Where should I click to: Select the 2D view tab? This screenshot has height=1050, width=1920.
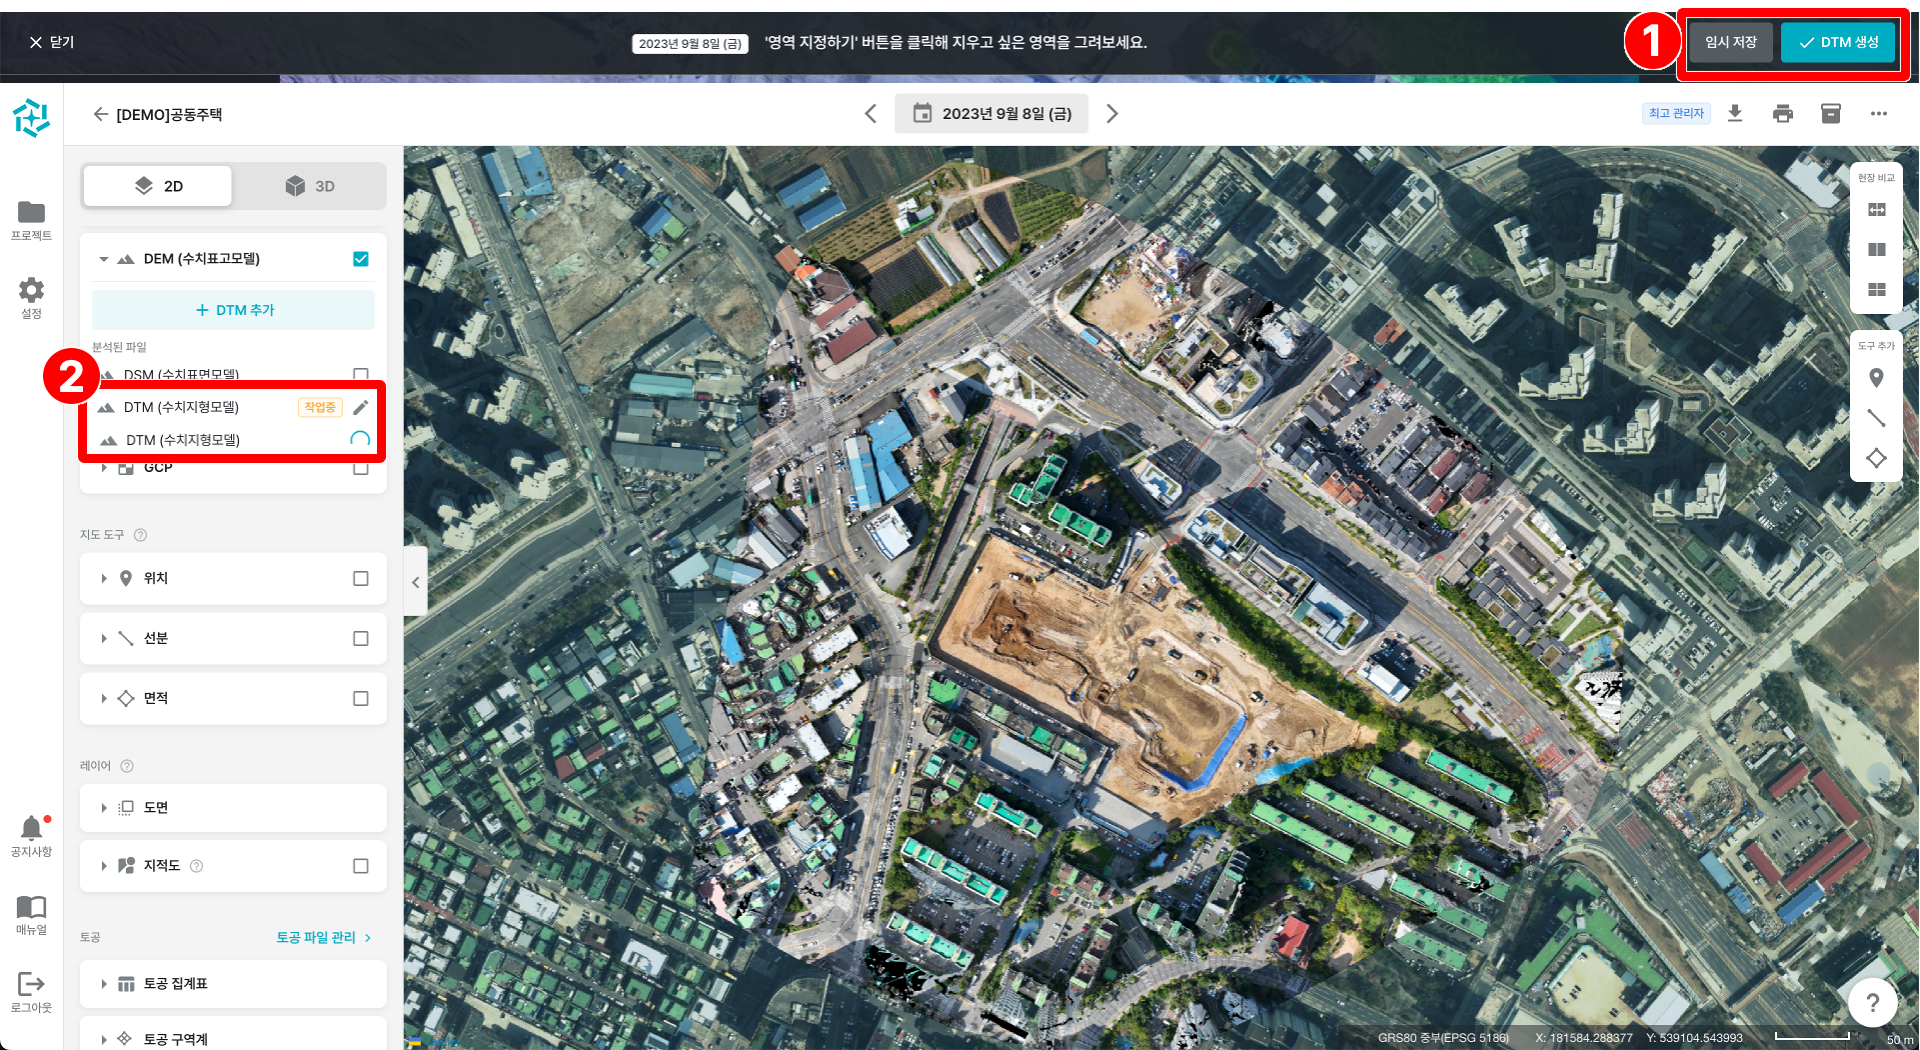click(158, 186)
